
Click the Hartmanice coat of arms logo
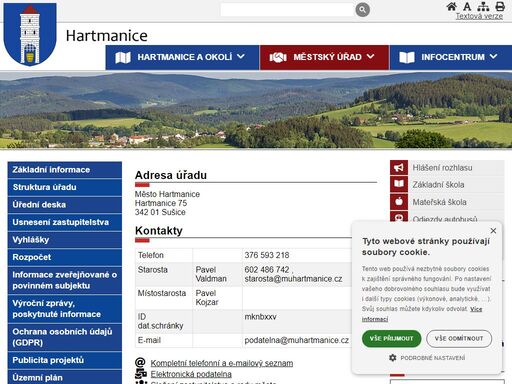[x=30, y=34]
